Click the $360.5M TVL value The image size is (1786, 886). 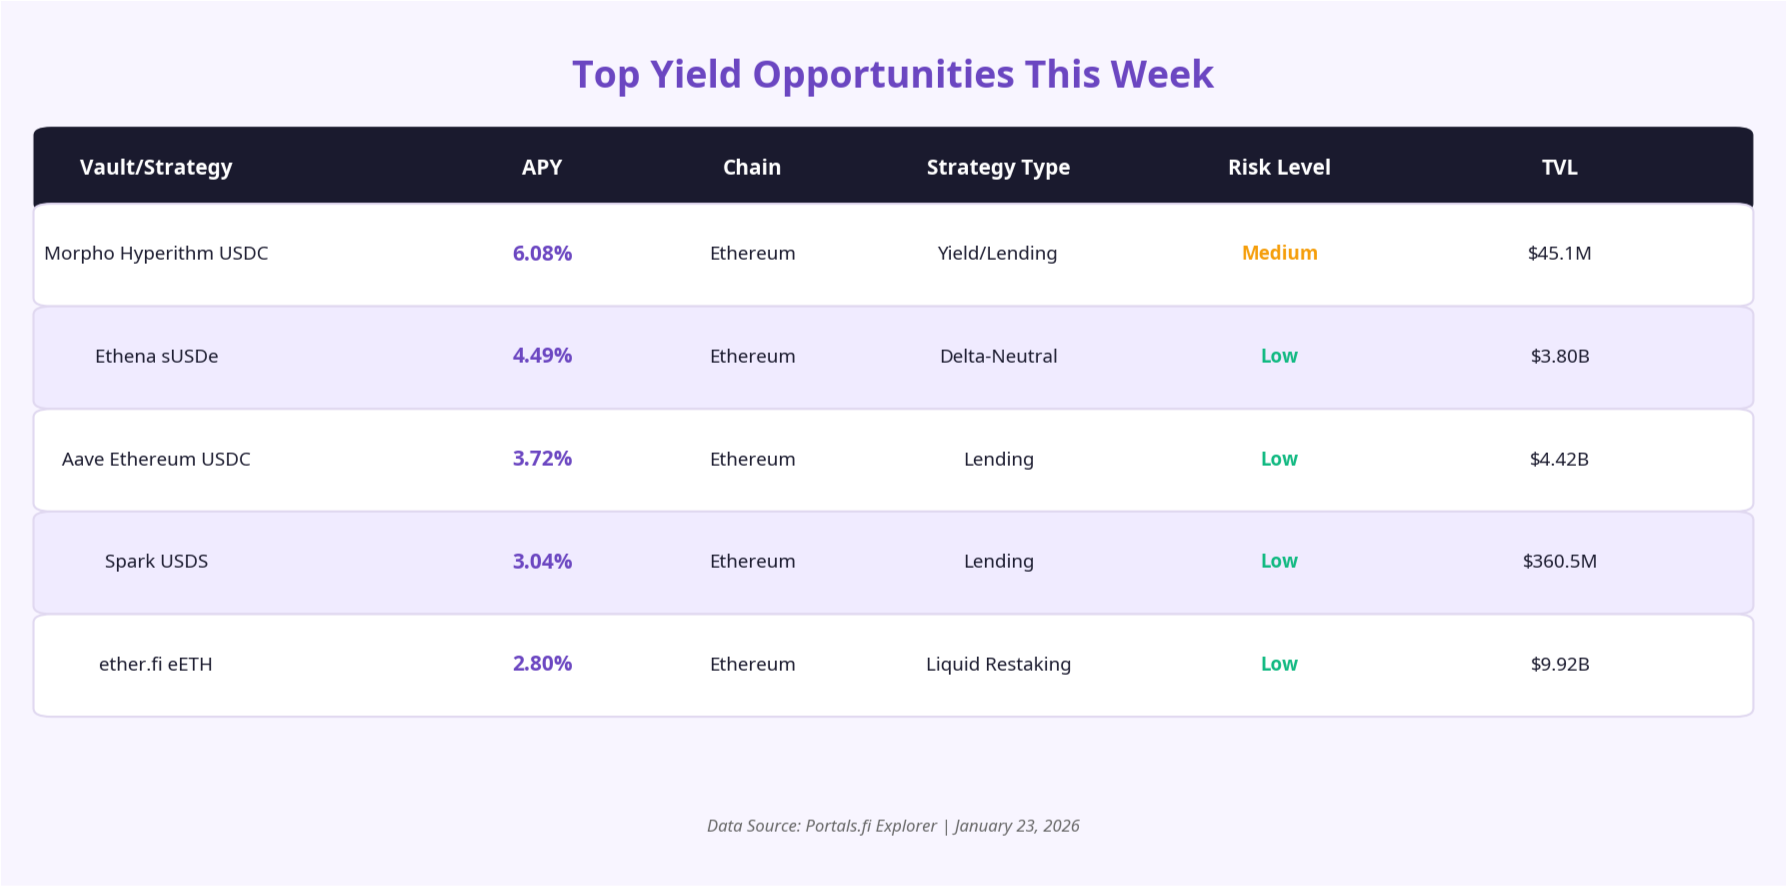pyautogui.click(x=1559, y=561)
